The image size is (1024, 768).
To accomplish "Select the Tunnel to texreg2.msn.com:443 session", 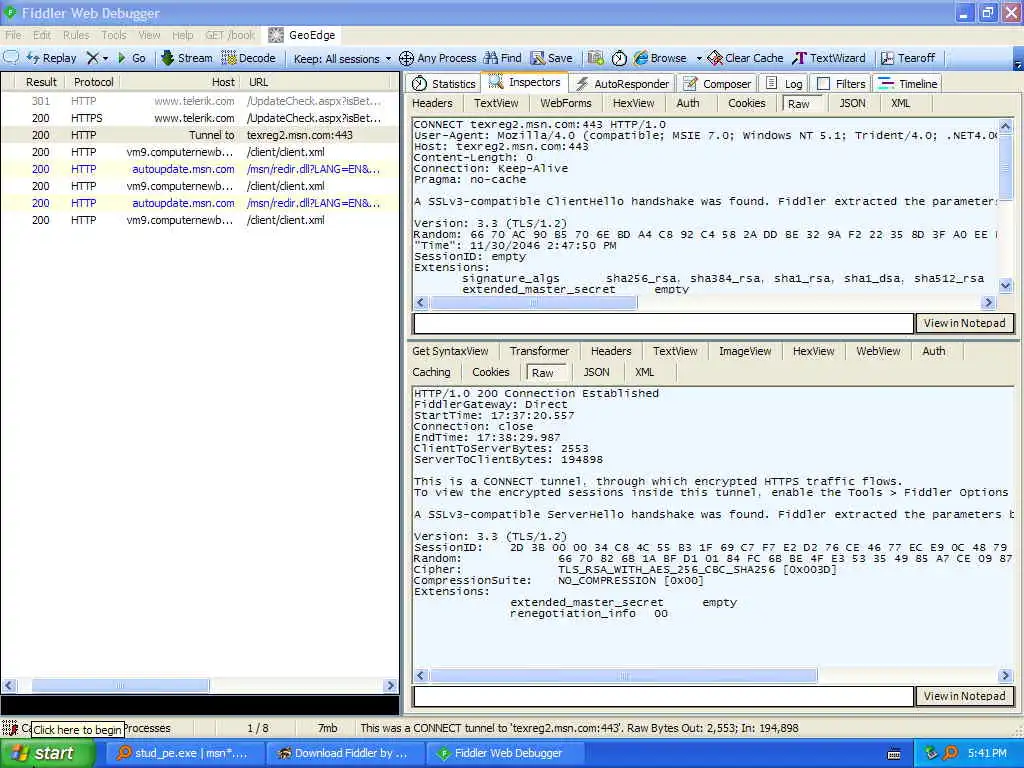I will coord(200,135).
